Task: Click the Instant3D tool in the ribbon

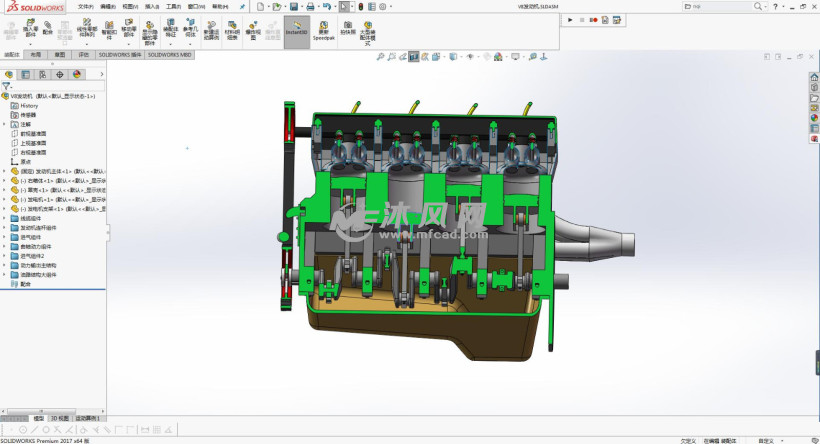Action: 297,30
